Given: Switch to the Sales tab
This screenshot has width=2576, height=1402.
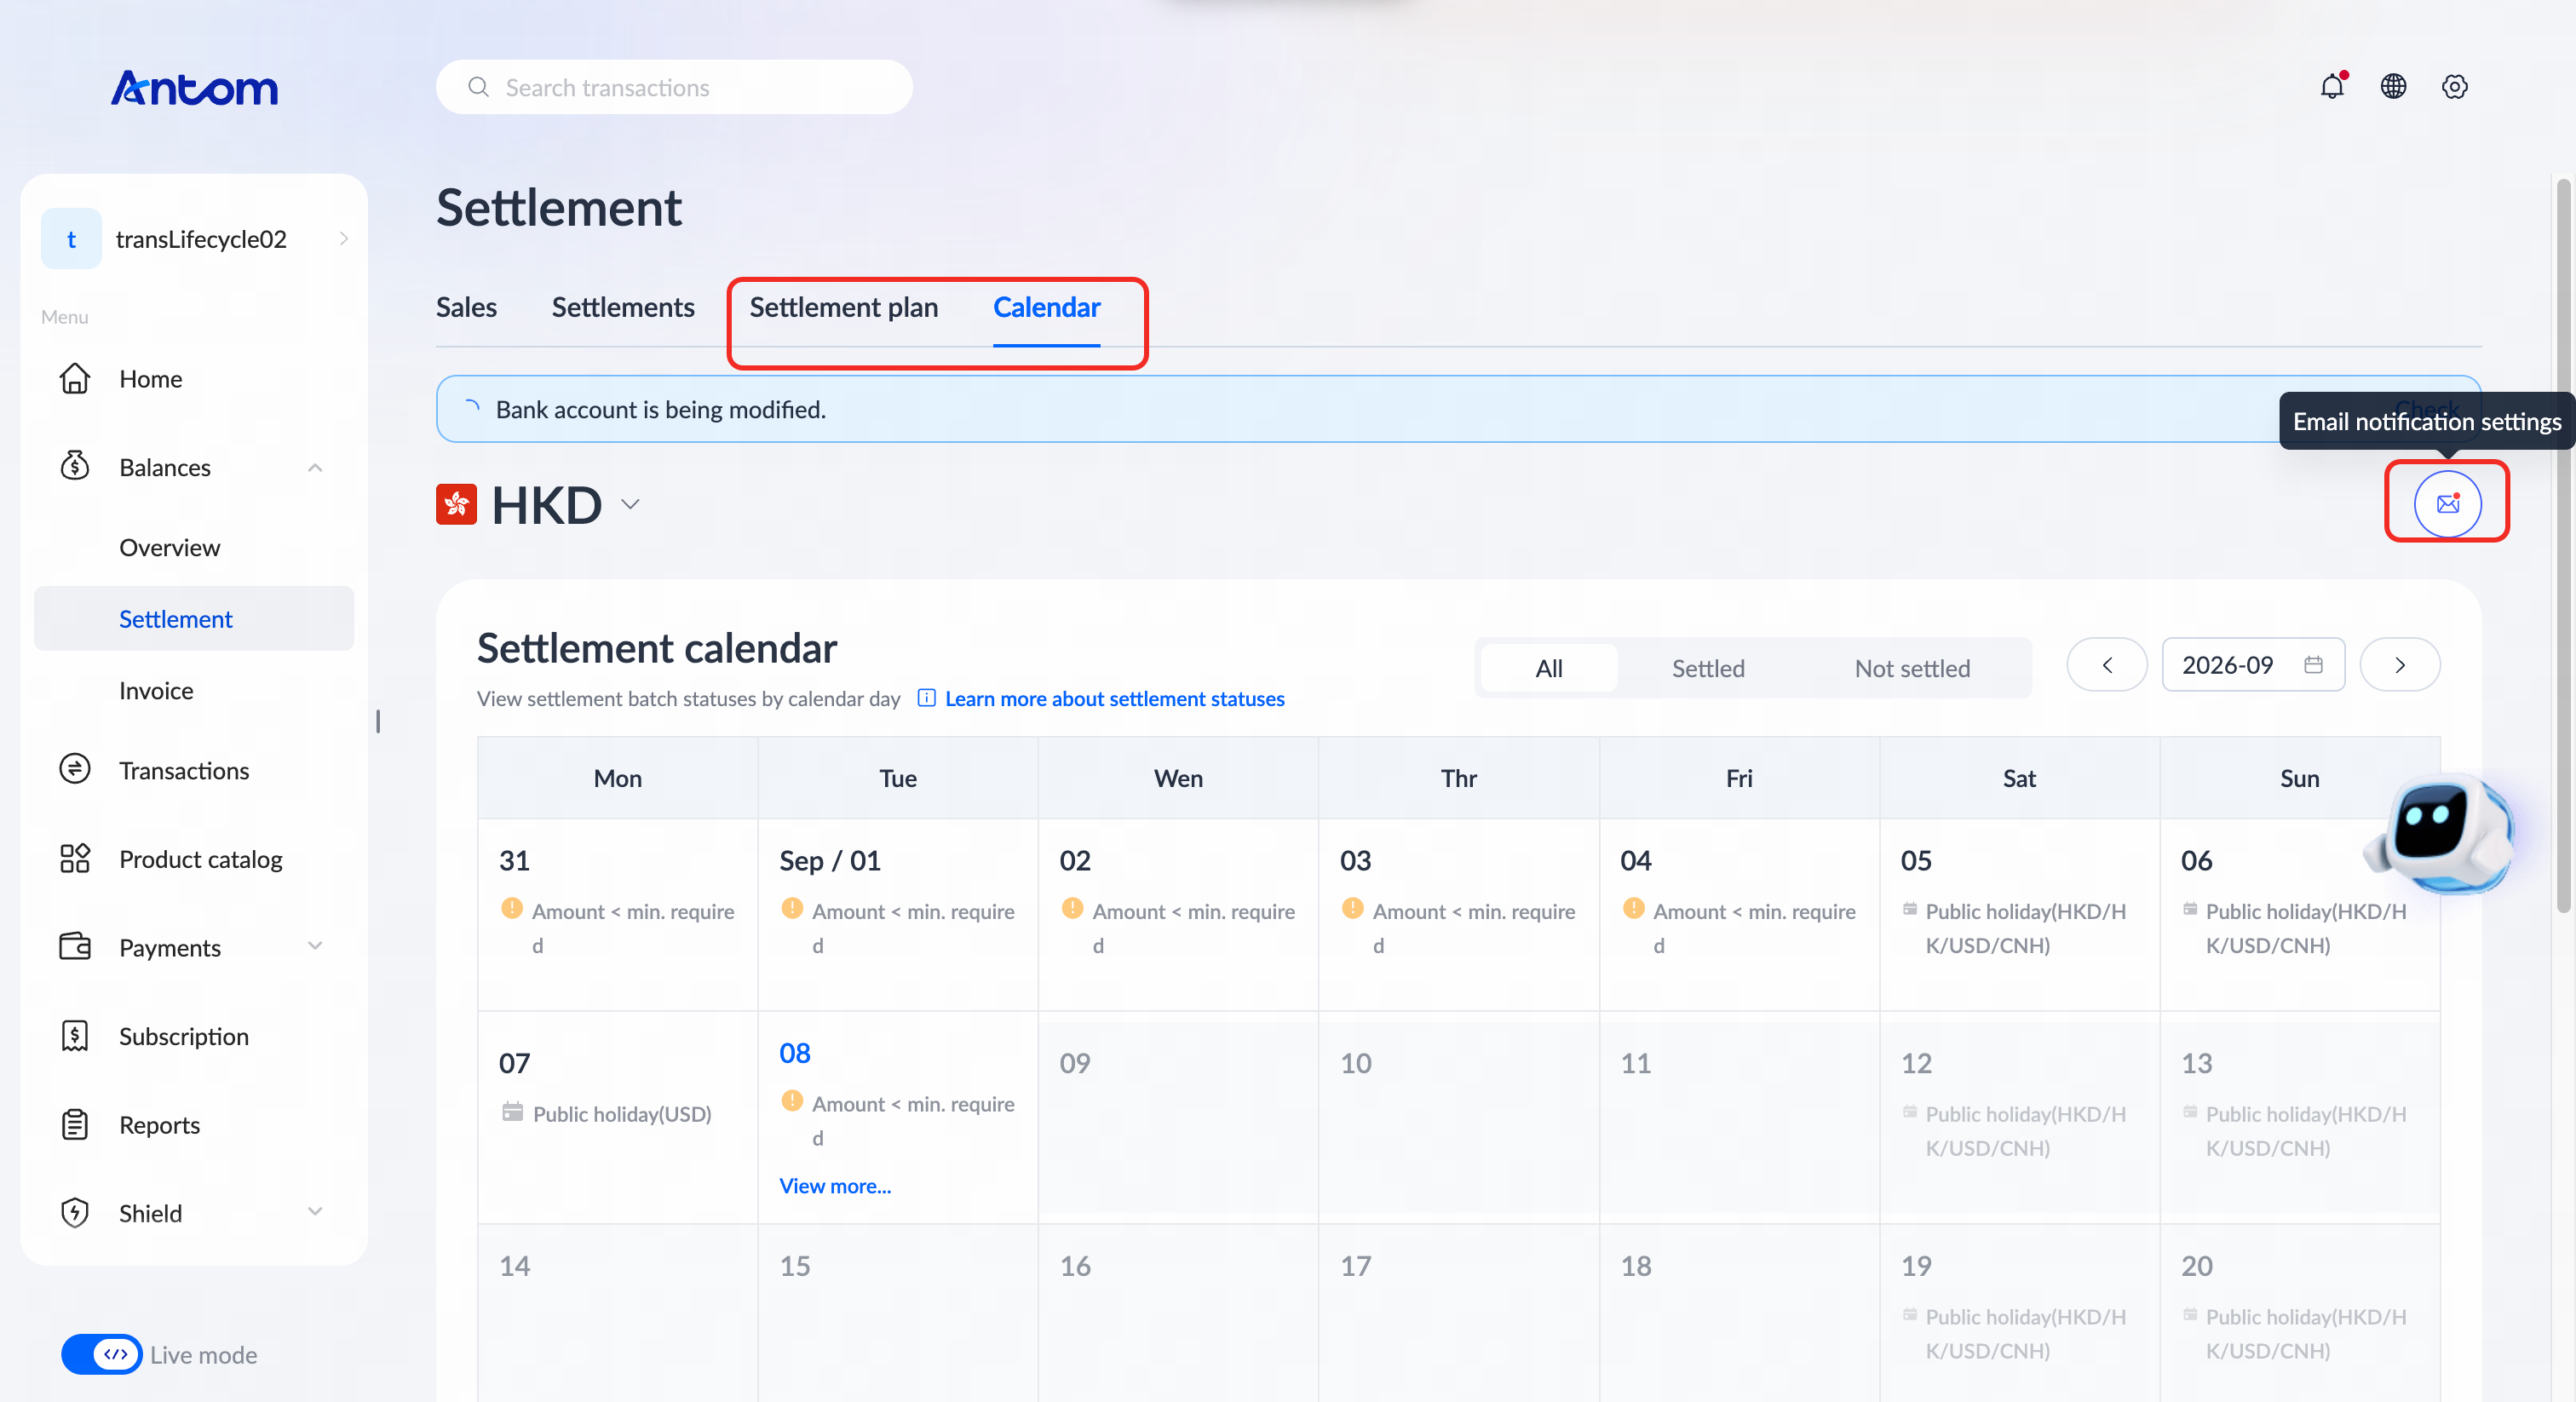Looking at the screenshot, I should pos(466,307).
